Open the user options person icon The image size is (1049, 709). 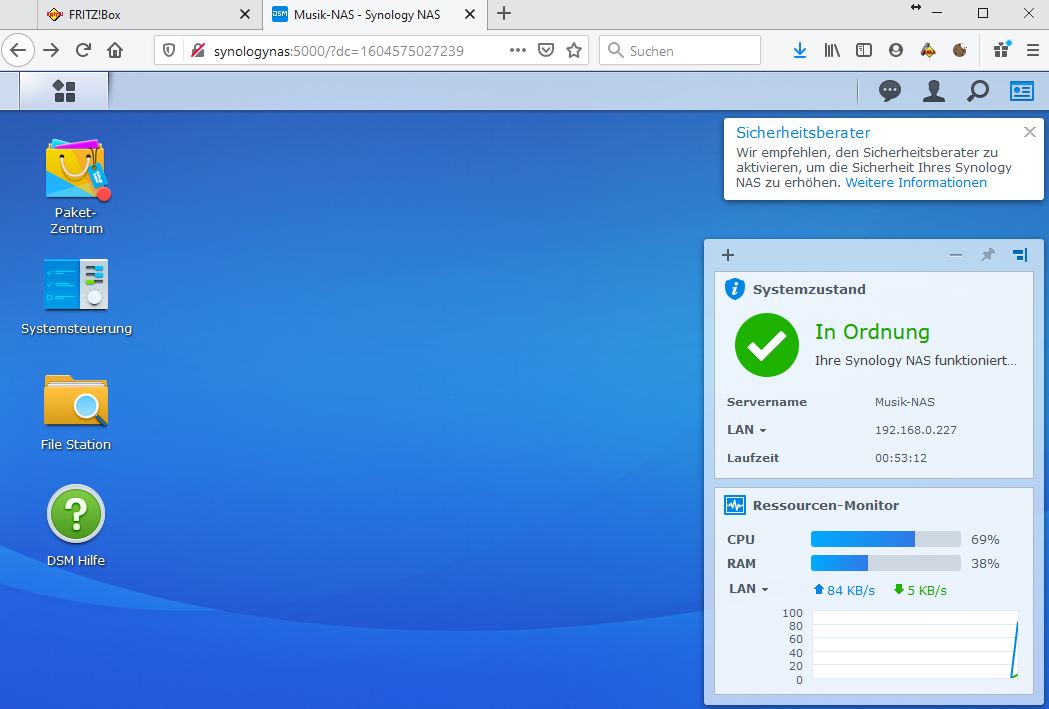(x=934, y=91)
